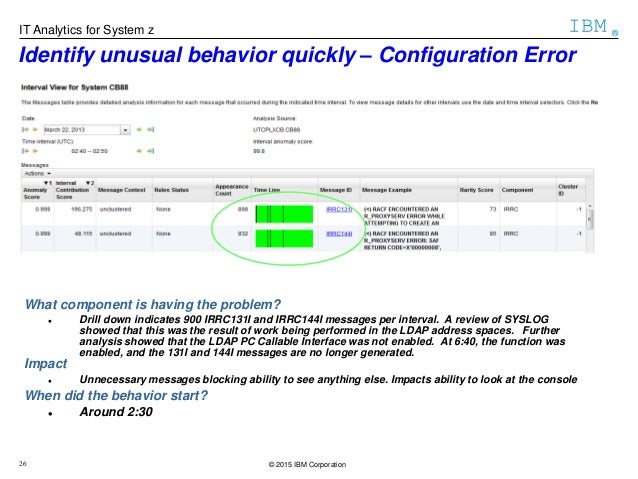Click the Cluster ID column header
This screenshot has height=479, width=638.
tap(568, 190)
